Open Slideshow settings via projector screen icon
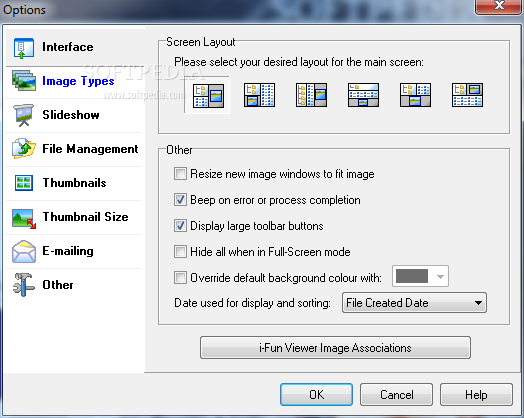The image size is (524, 418). pyautogui.click(x=23, y=115)
